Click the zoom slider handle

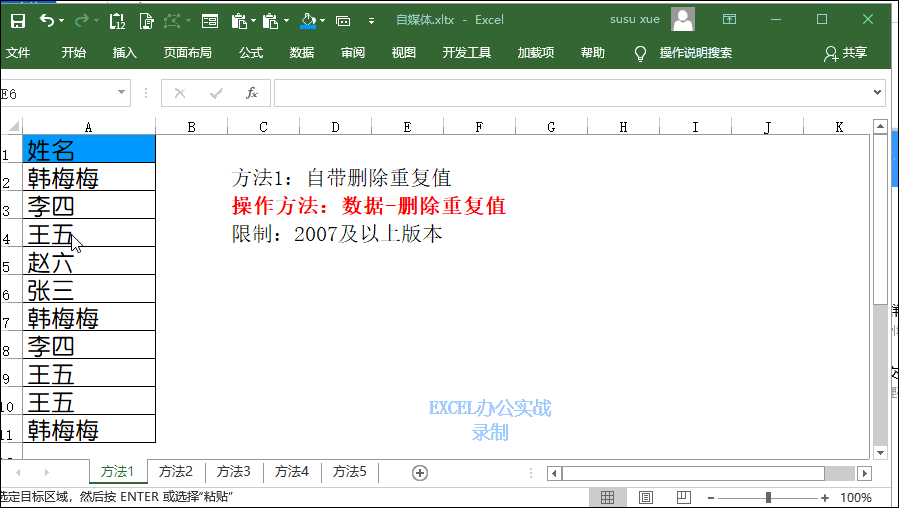pyautogui.click(x=768, y=498)
